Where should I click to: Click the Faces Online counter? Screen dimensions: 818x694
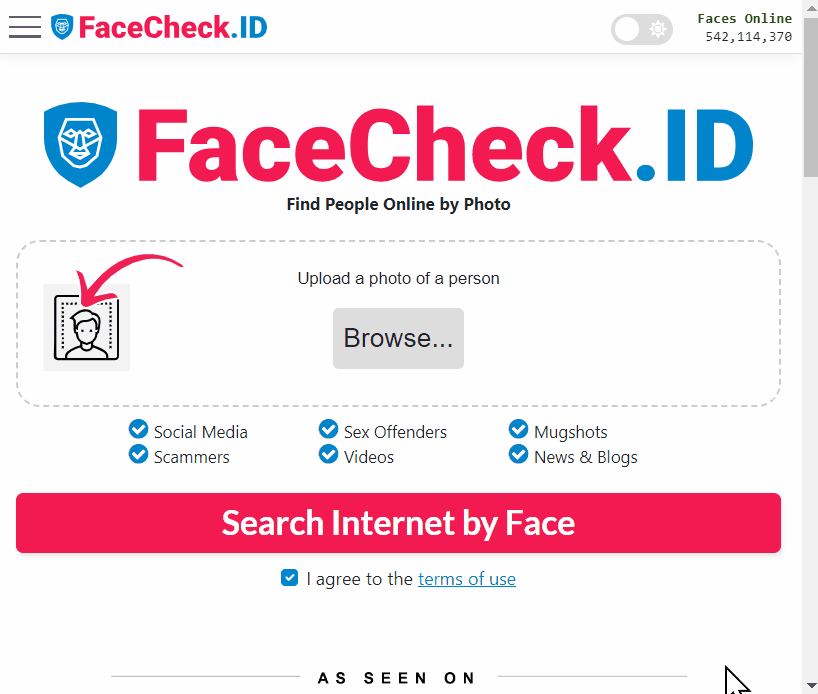click(x=745, y=27)
